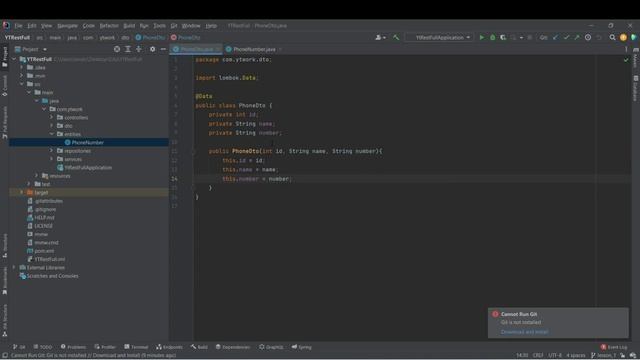Viewport: 640px width, 360px height.
Task: Click the orange IDE updates icon
Action: coord(623,38)
